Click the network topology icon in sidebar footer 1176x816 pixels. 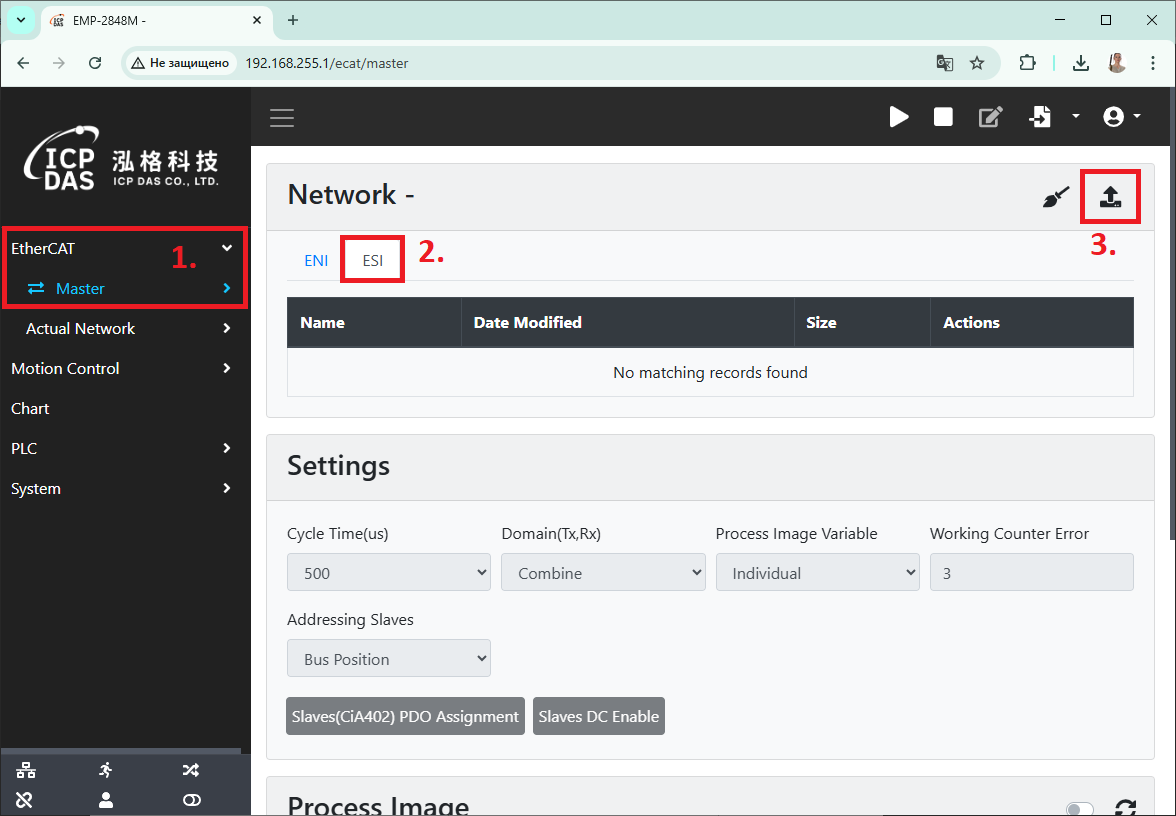coord(26,770)
